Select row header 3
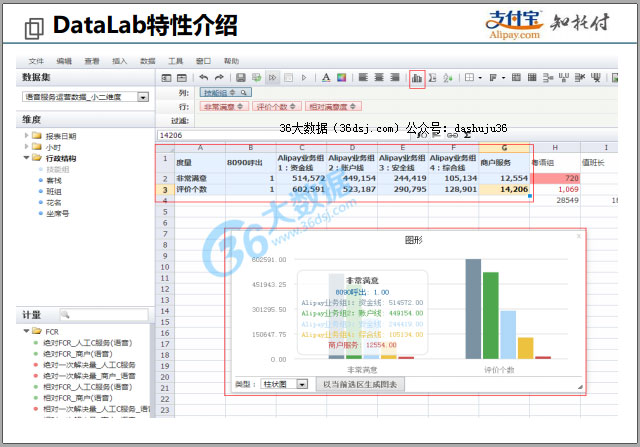Screen dimensions: 640x447 point(165,189)
